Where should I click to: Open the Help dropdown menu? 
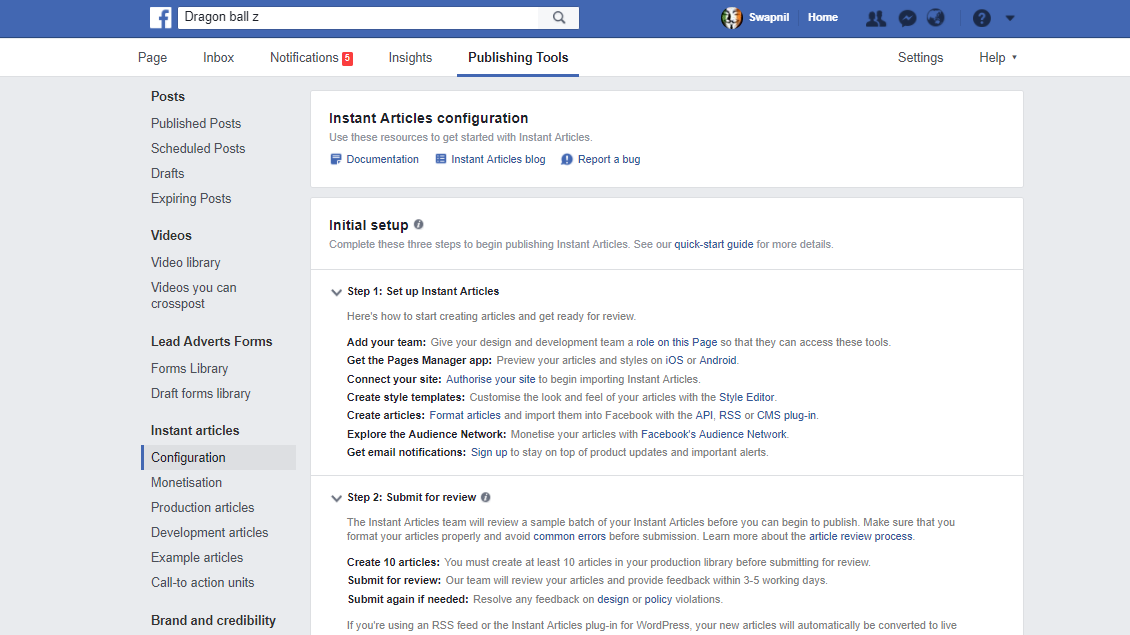(x=997, y=58)
